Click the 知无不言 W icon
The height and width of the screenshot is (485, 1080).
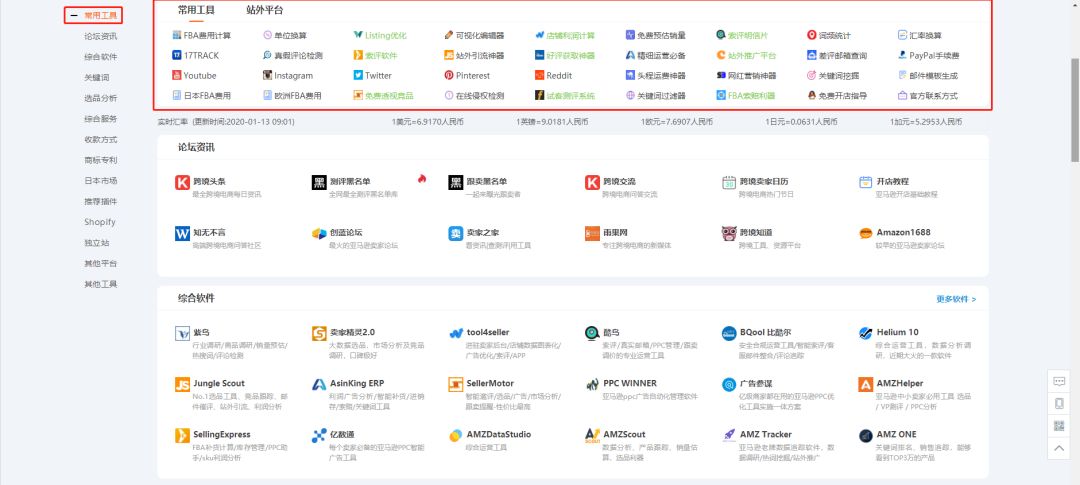tap(182, 234)
